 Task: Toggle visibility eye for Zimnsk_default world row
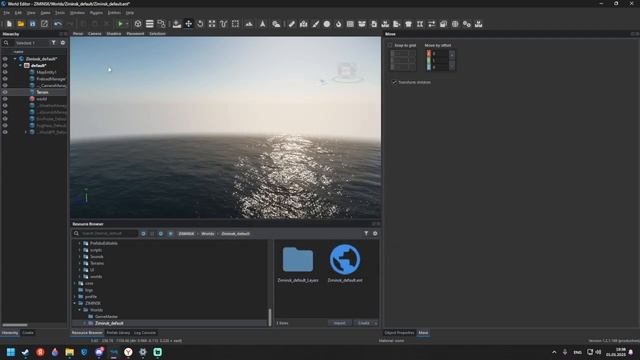click(x=5, y=59)
